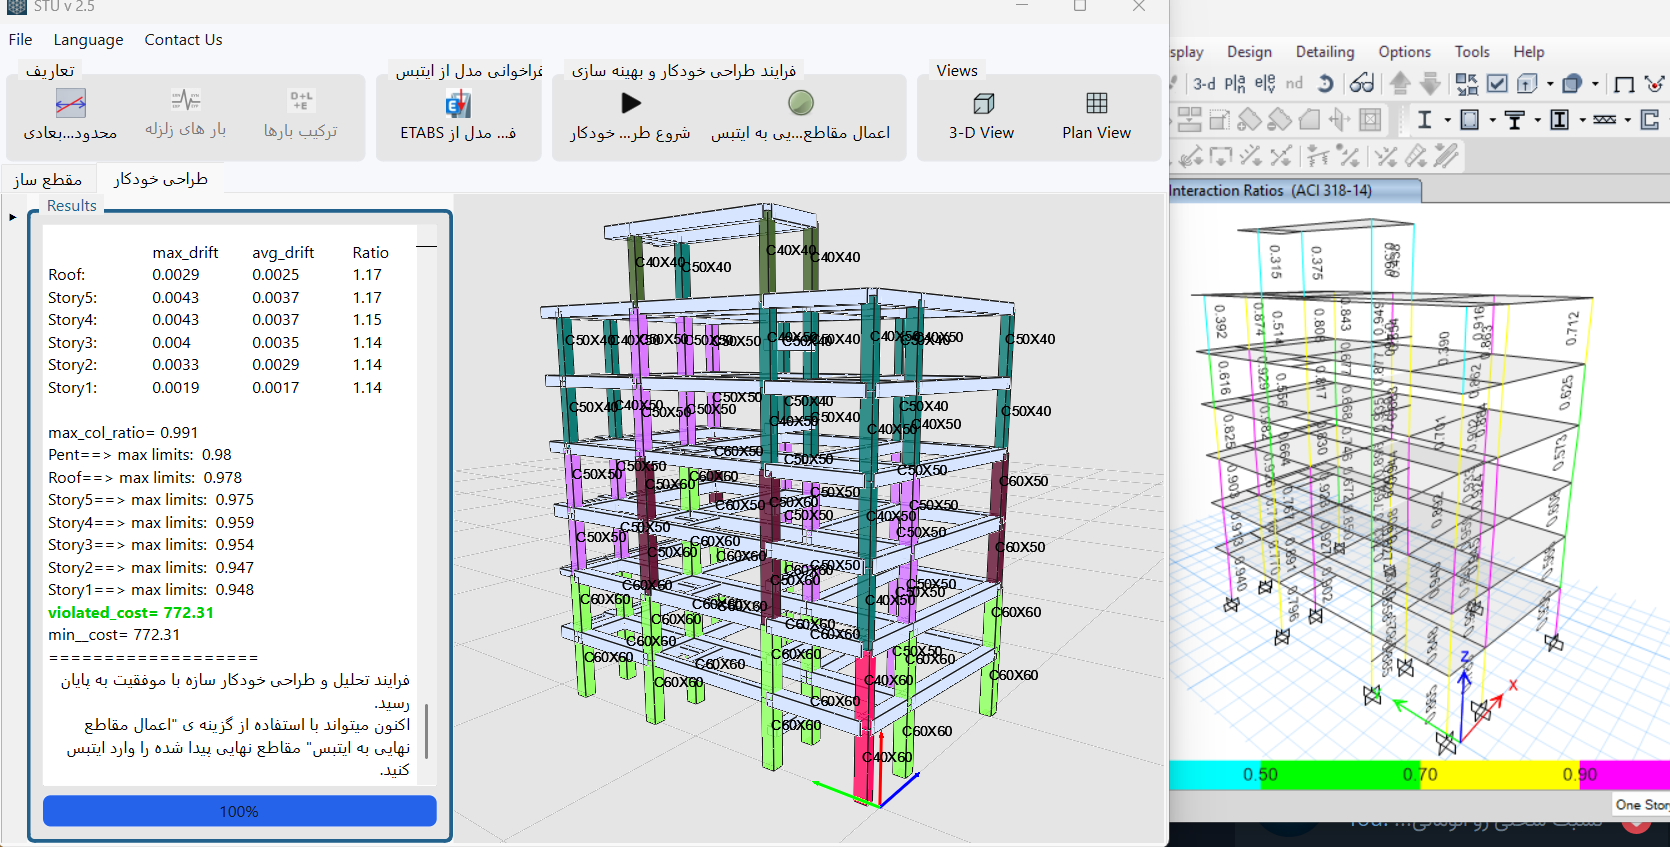Screen dimensions: 1670x847
Task: Click the glasses icon in ETABS toolbar
Action: tap(1362, 84)
